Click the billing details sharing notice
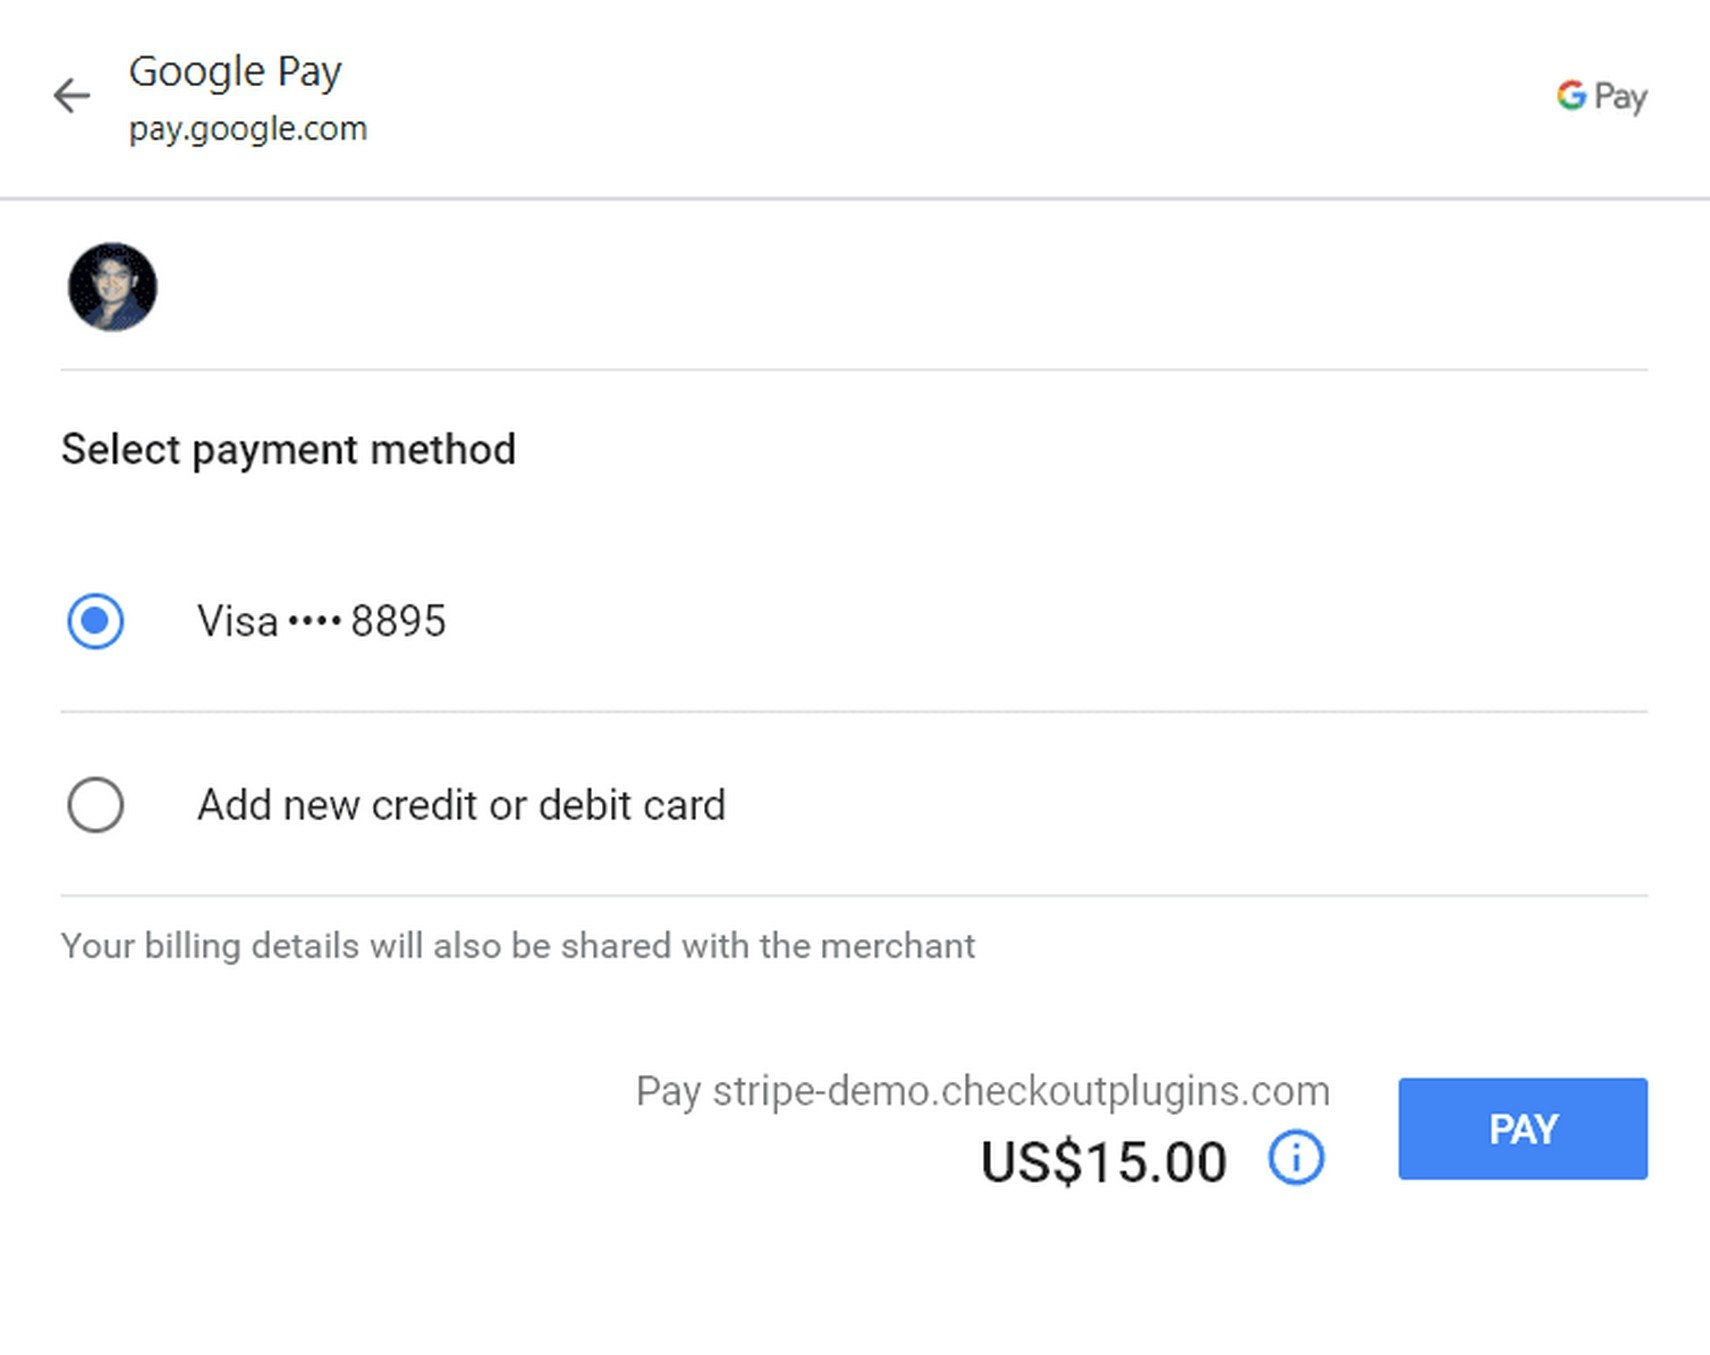The image size is (1710, 1355). tap(517, 946)
